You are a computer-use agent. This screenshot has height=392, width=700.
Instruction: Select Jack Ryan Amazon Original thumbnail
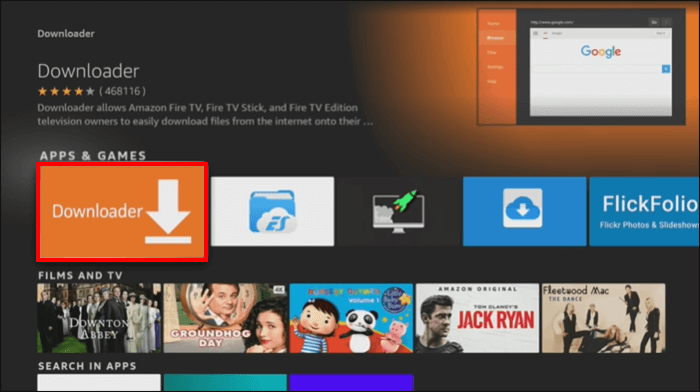[x=477, y=318]
